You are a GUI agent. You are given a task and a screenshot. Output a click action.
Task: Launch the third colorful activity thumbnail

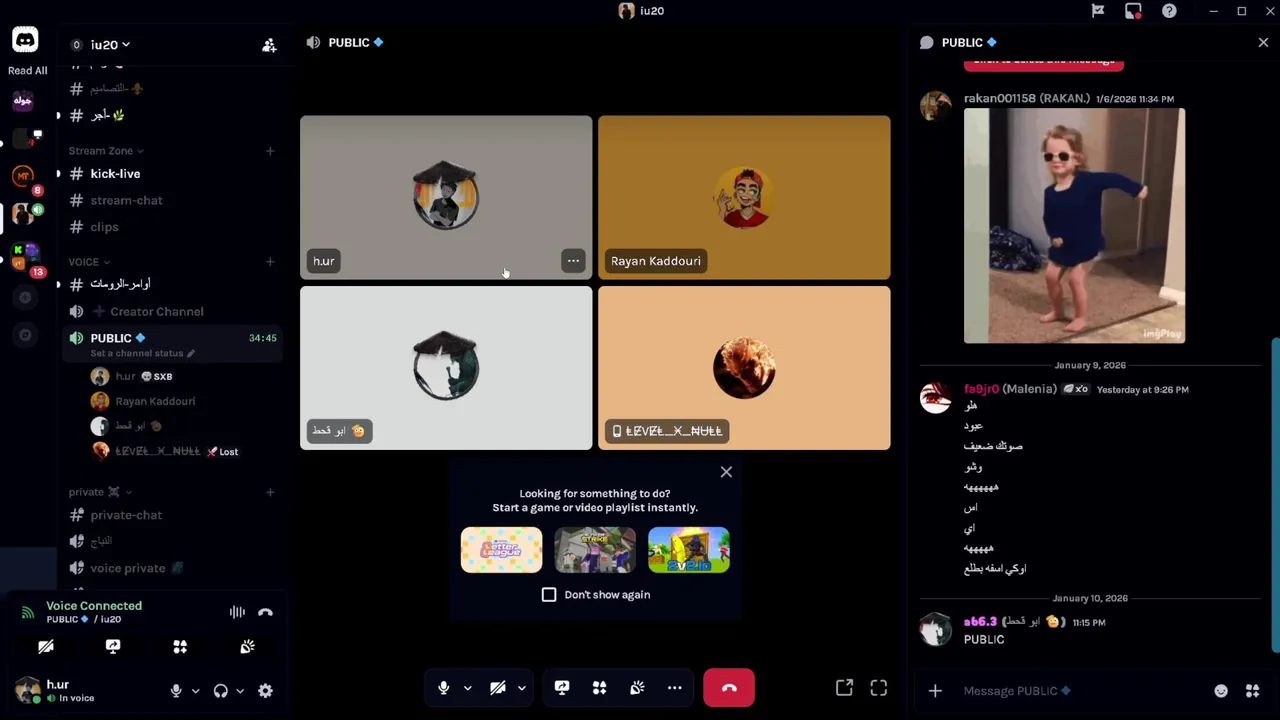coord(689,550)
